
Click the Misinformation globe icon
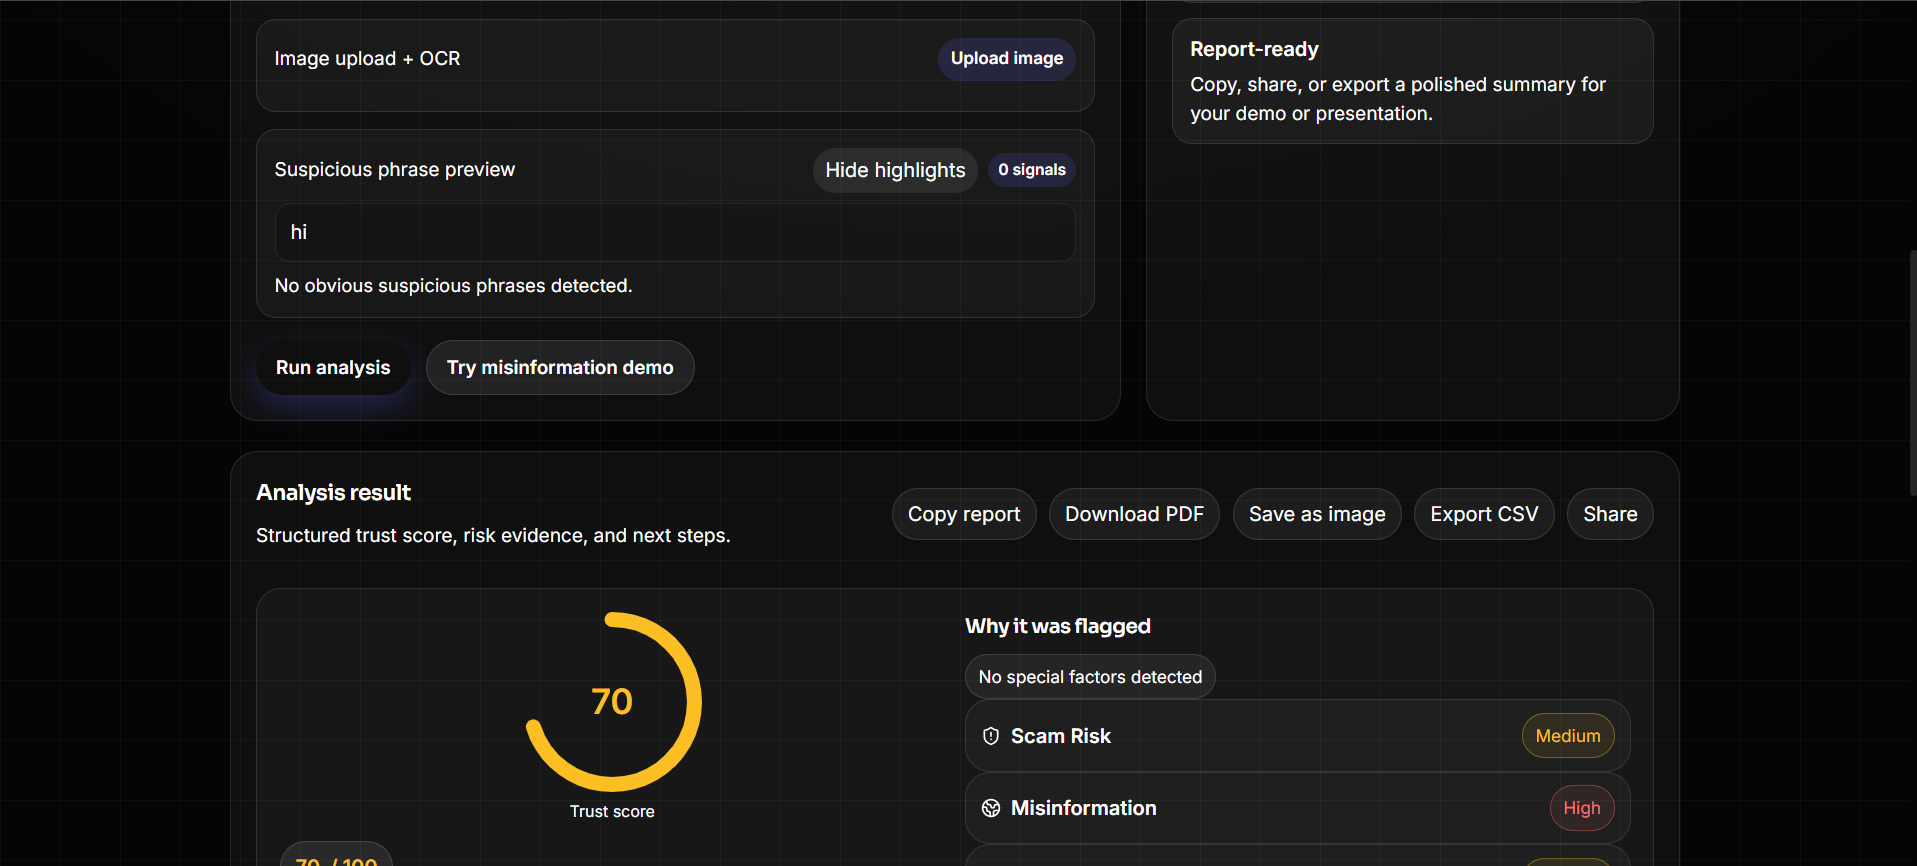pos(991,808)
